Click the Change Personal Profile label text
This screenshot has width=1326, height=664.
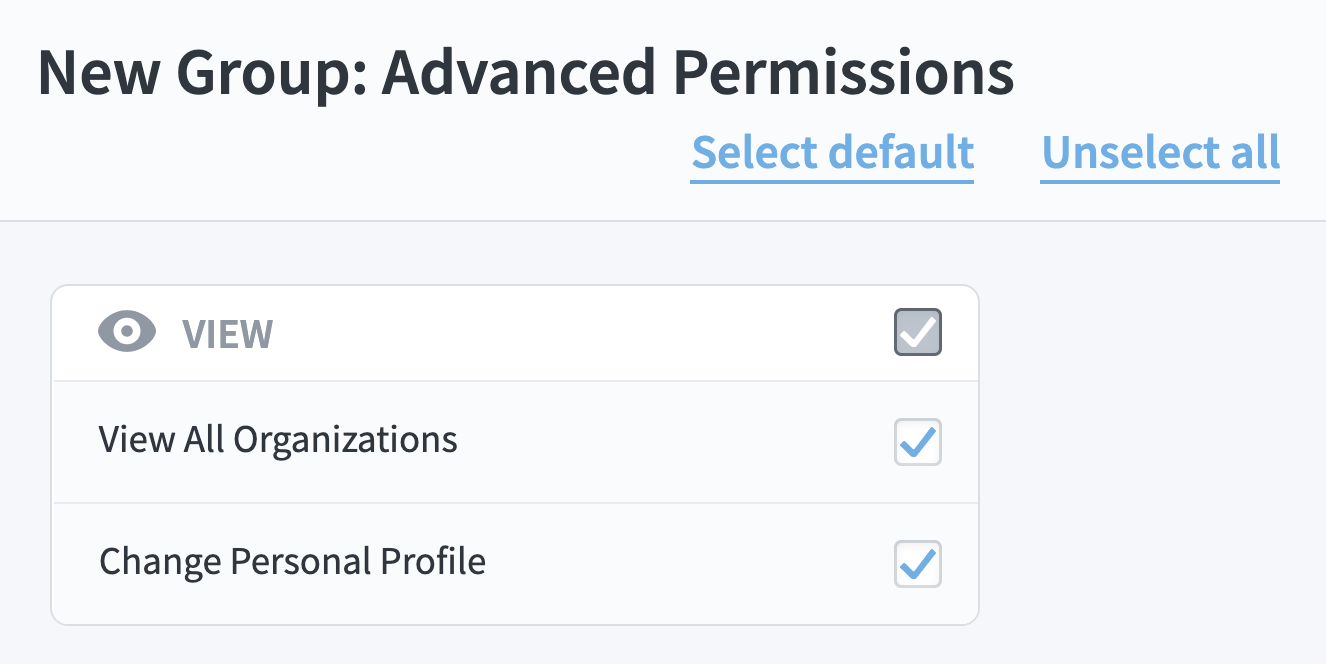pos(292,561)
